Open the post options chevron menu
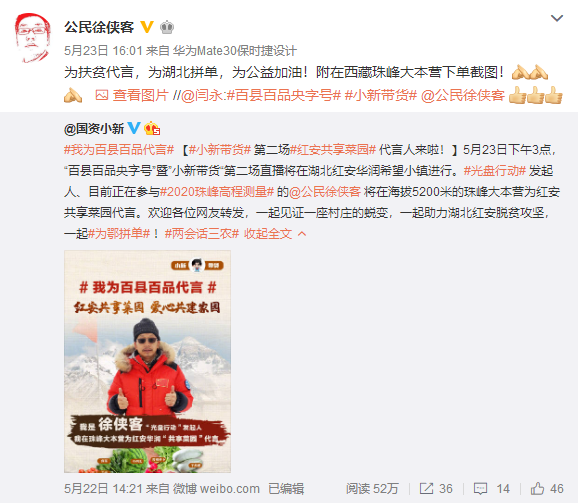578x503 pixels. [557, 18]
